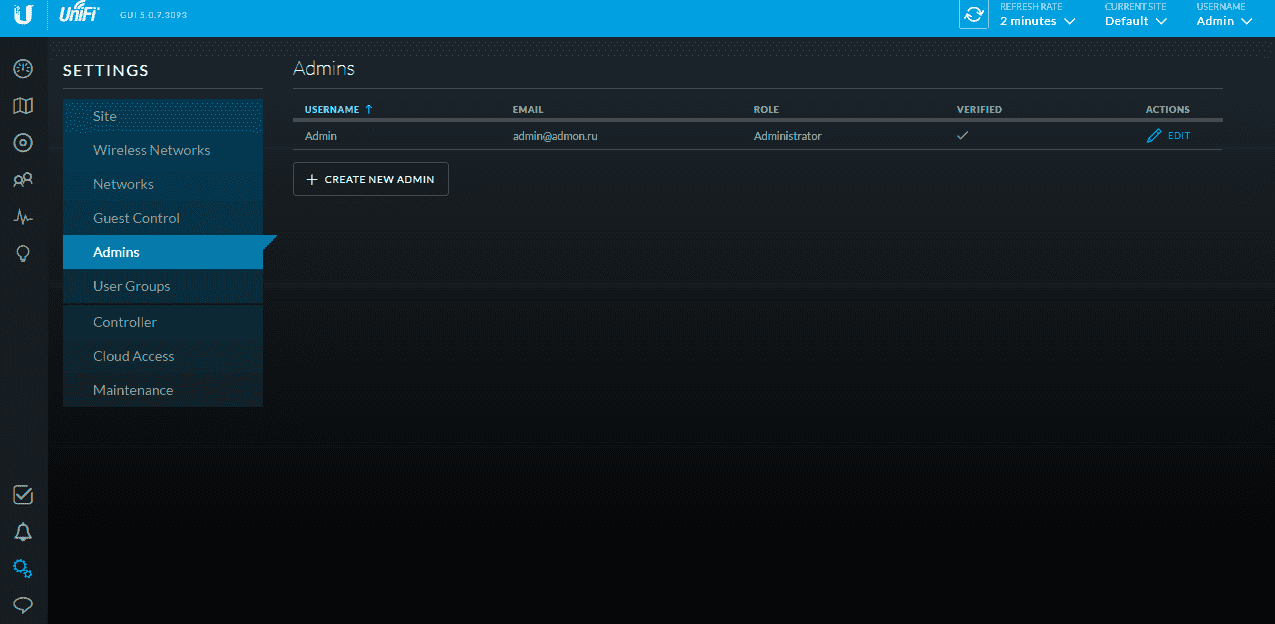Click the verified checkmark in Admin row
Viewport: 1275px width, 624px height.
click(x=963, y=136)
